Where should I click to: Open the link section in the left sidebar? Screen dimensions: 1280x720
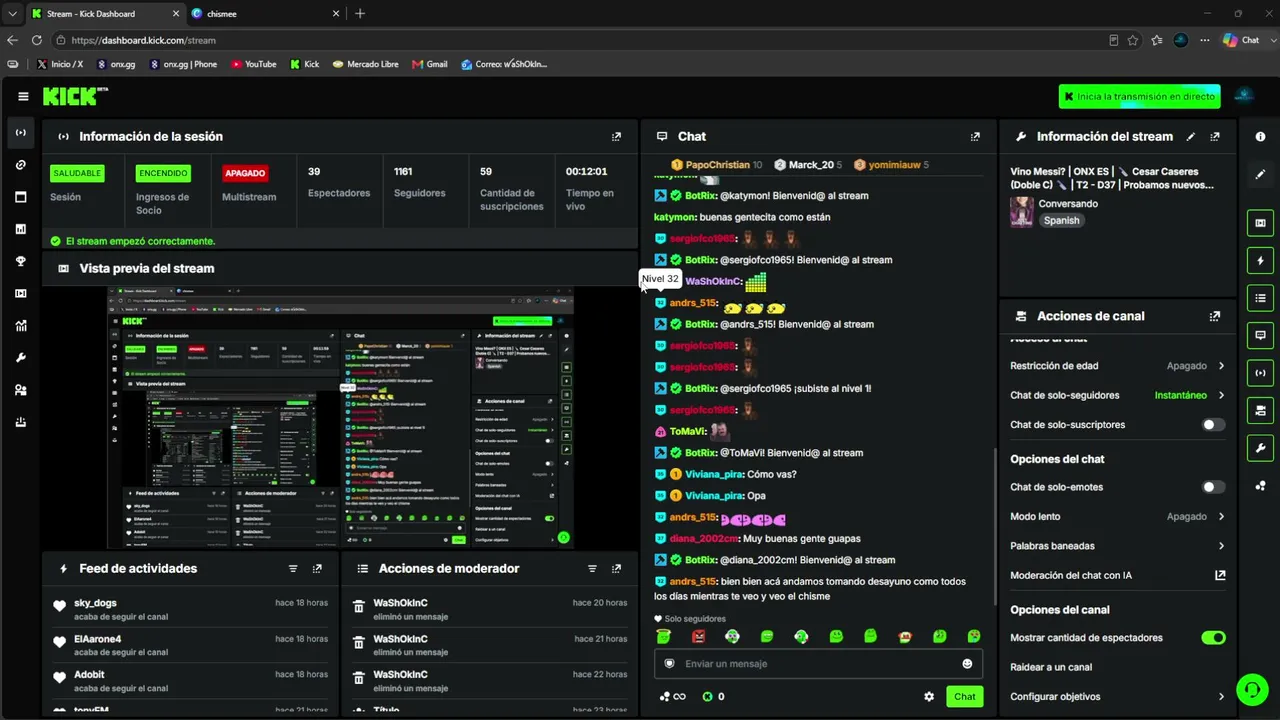(x=21, y=165)
